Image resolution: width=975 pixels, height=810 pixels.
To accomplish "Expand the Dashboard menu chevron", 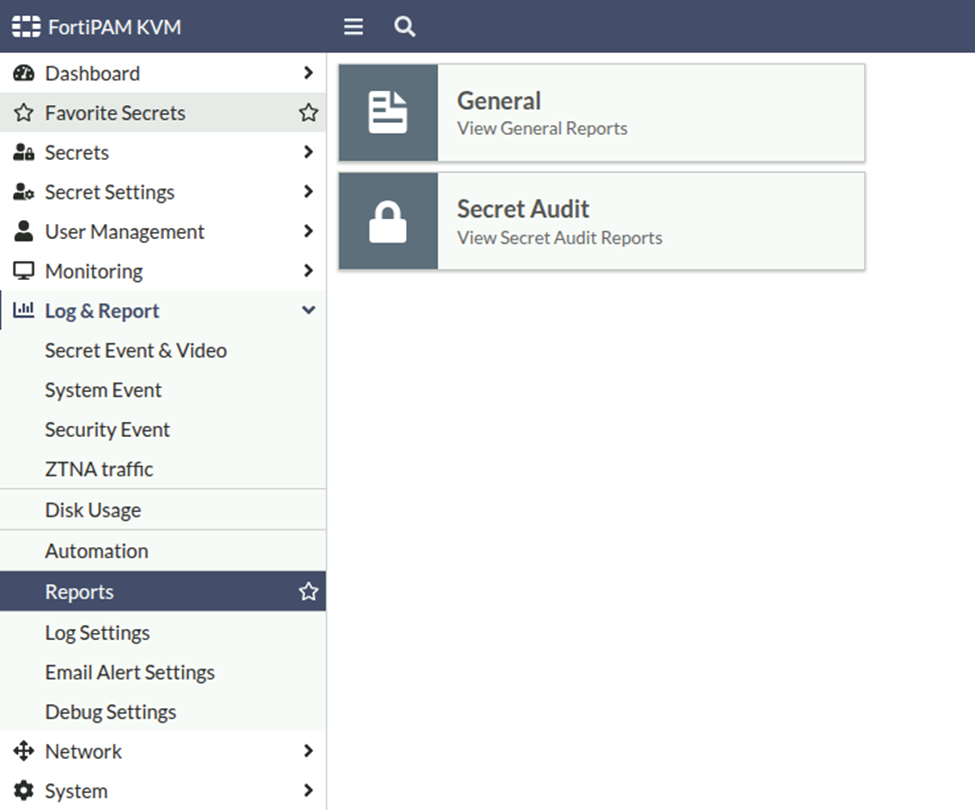I will tap(308, 73).
